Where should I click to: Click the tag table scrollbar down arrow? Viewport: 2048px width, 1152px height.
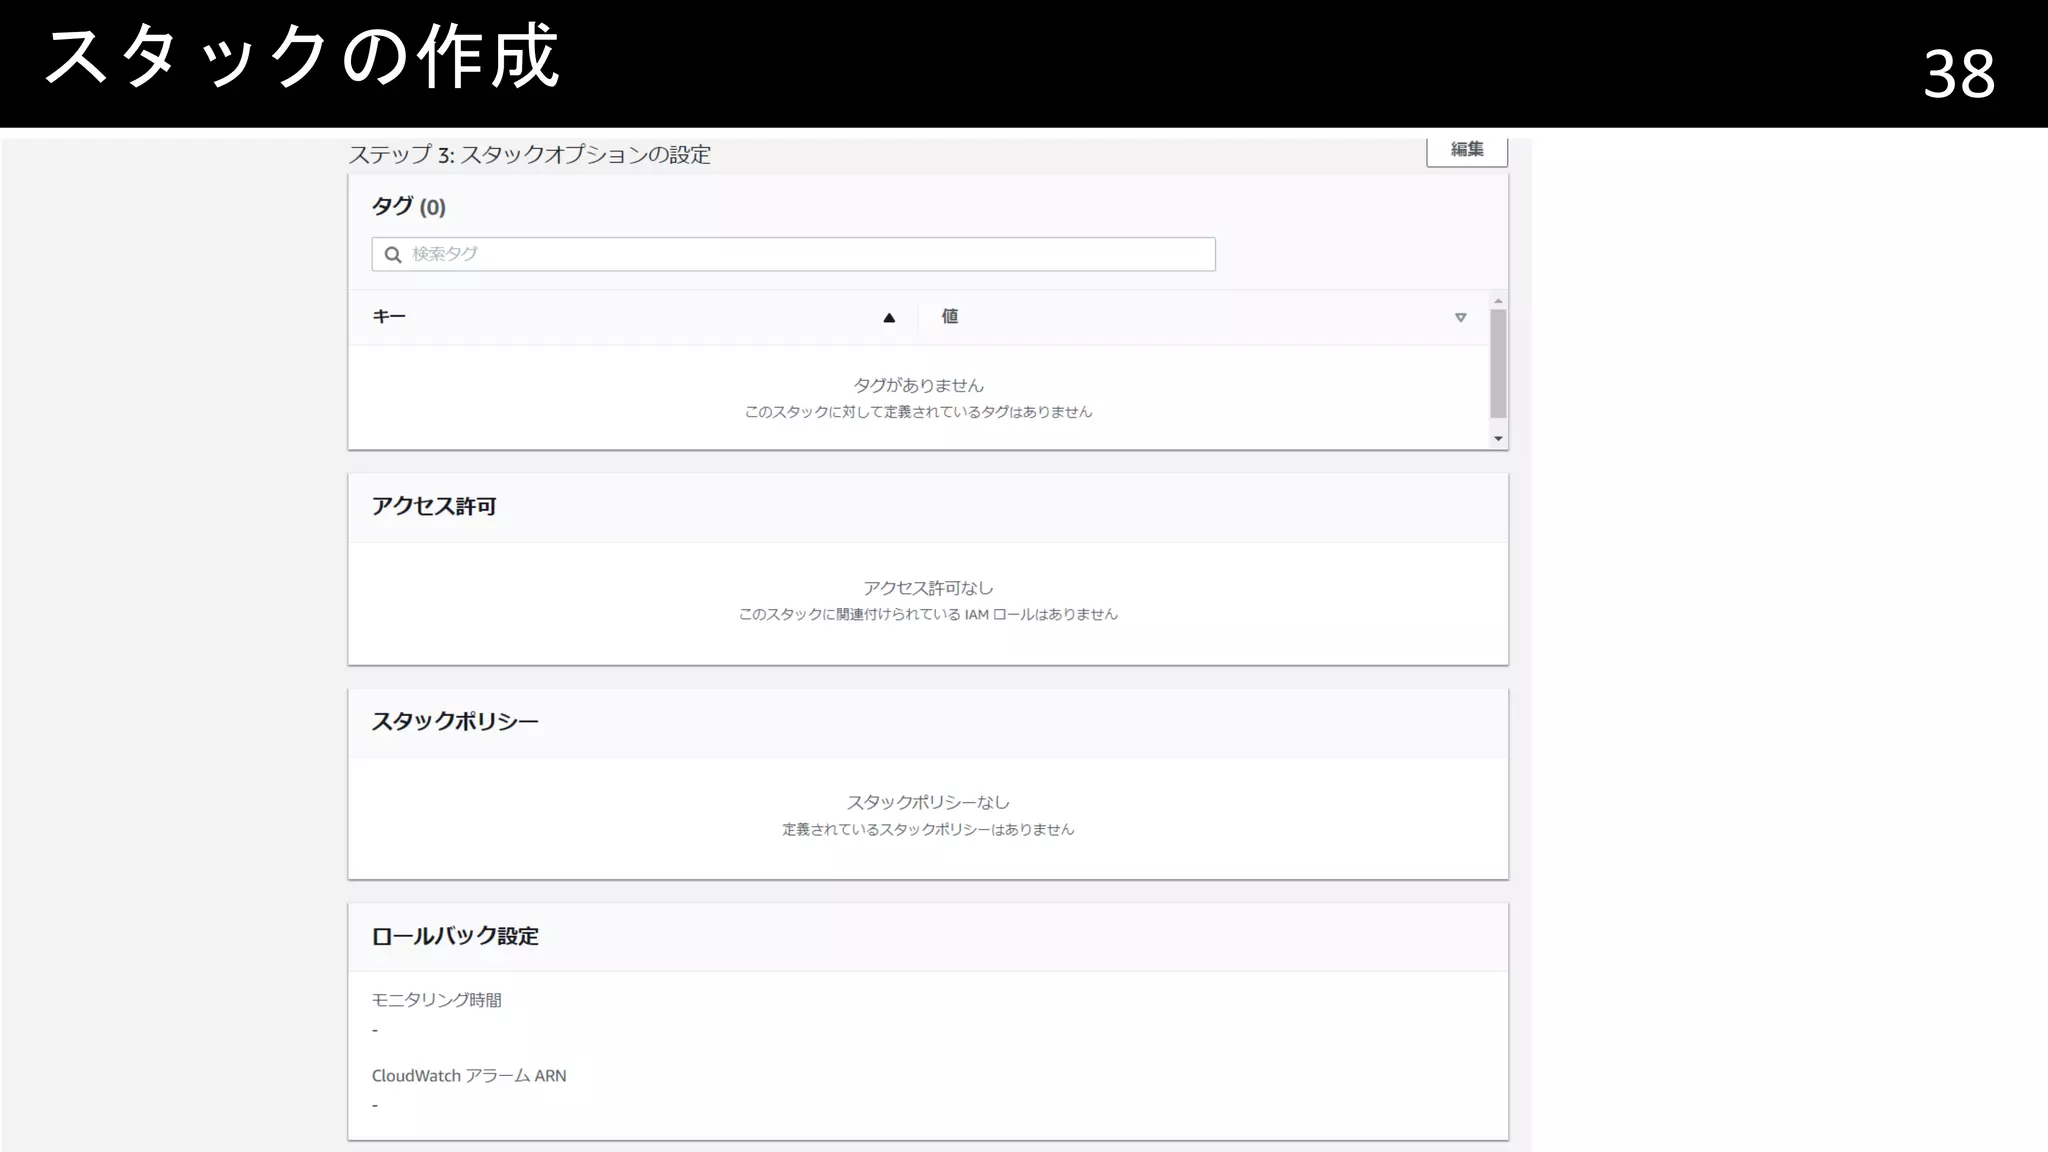[x=1498, y=438]
